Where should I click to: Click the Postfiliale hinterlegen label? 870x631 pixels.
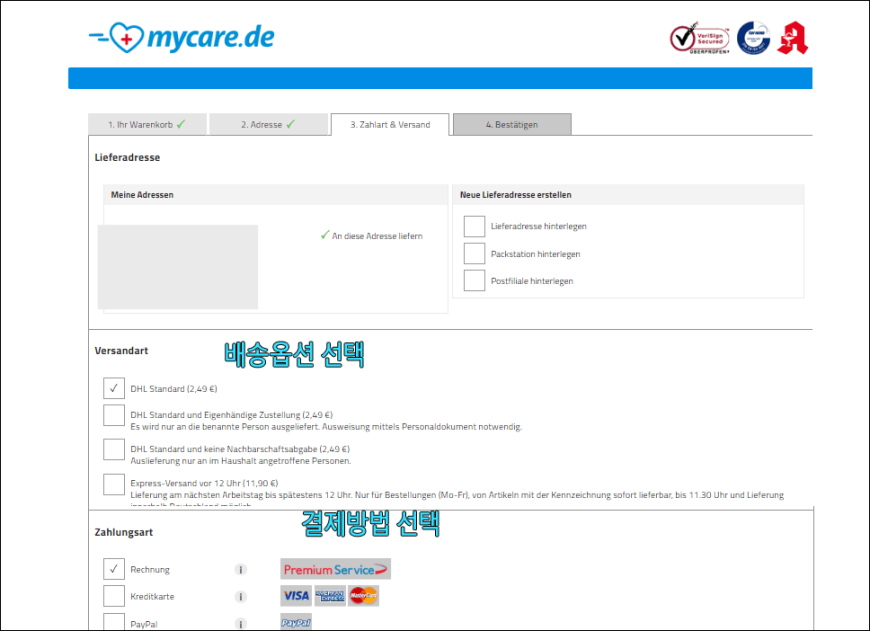532,281
